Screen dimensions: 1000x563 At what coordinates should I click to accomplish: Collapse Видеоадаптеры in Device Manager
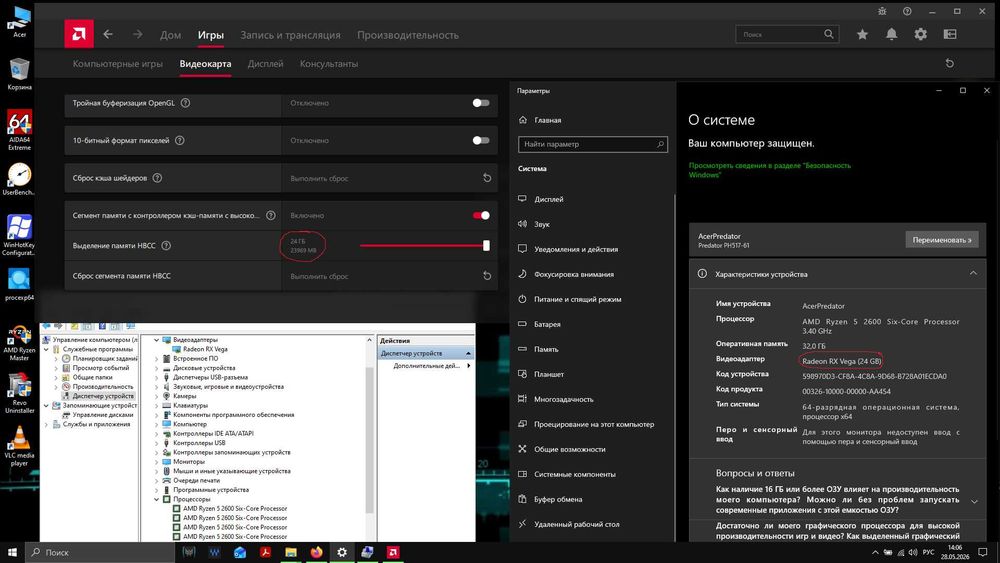[156, 340]
